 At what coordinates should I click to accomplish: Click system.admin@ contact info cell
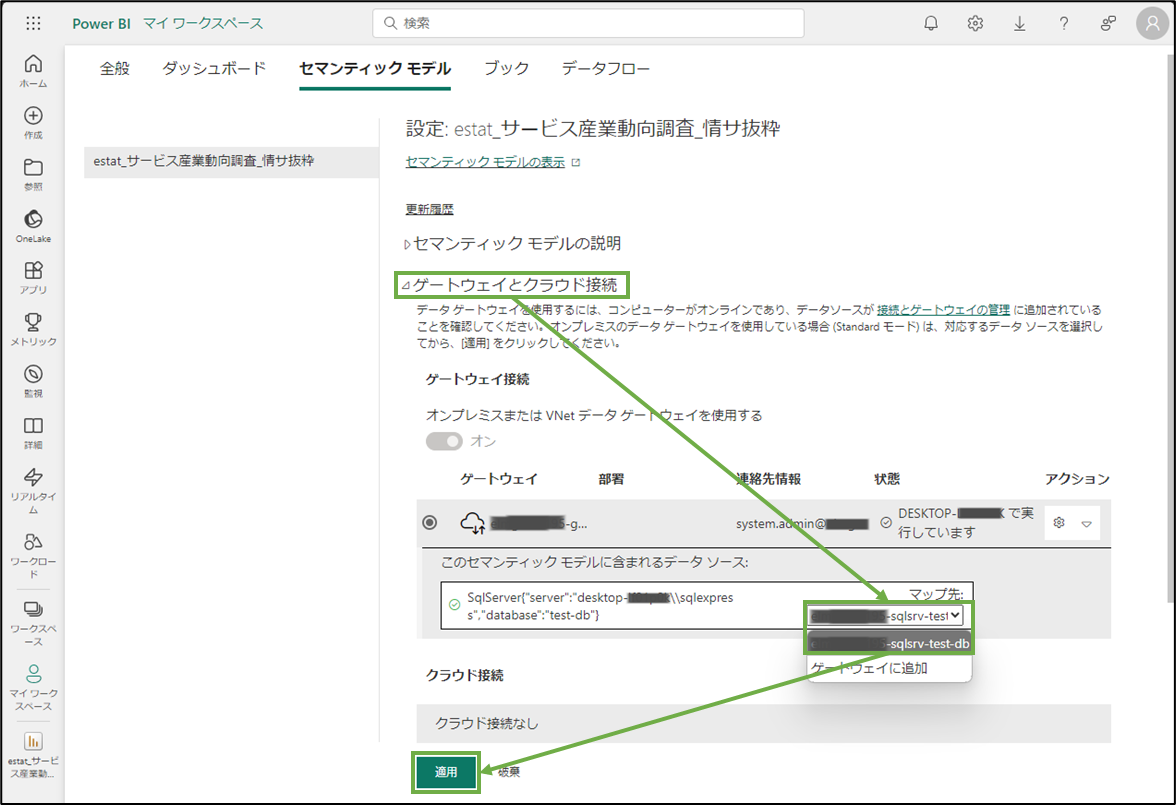pos(802,524)
